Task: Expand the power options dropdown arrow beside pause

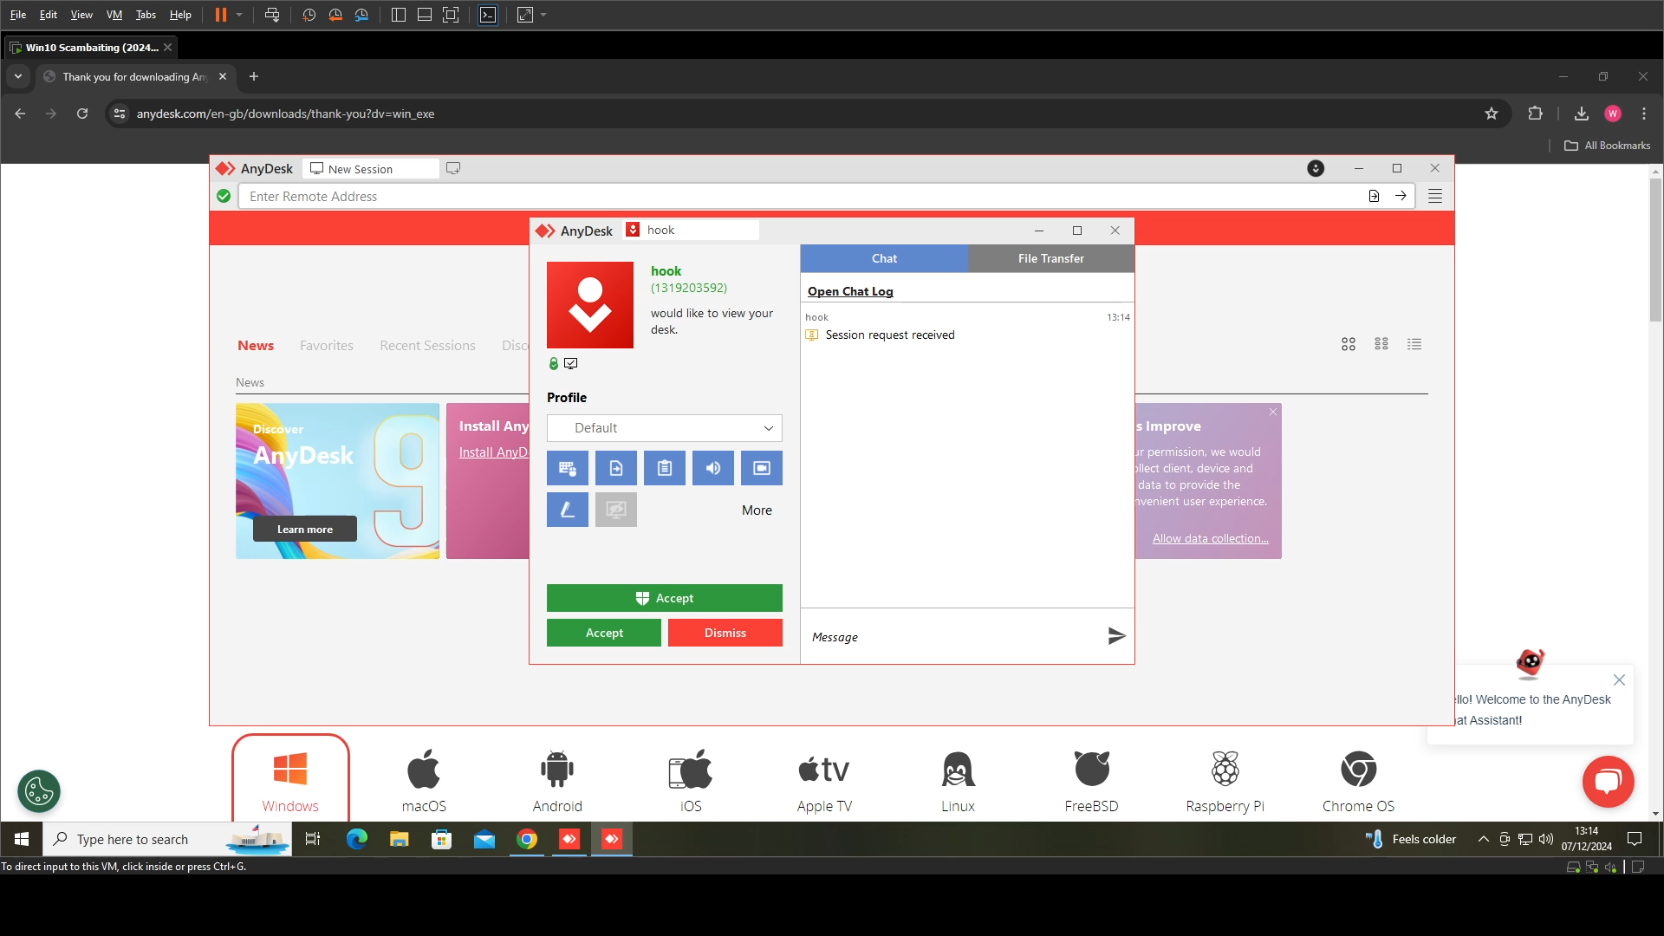Action: (239, 15)
